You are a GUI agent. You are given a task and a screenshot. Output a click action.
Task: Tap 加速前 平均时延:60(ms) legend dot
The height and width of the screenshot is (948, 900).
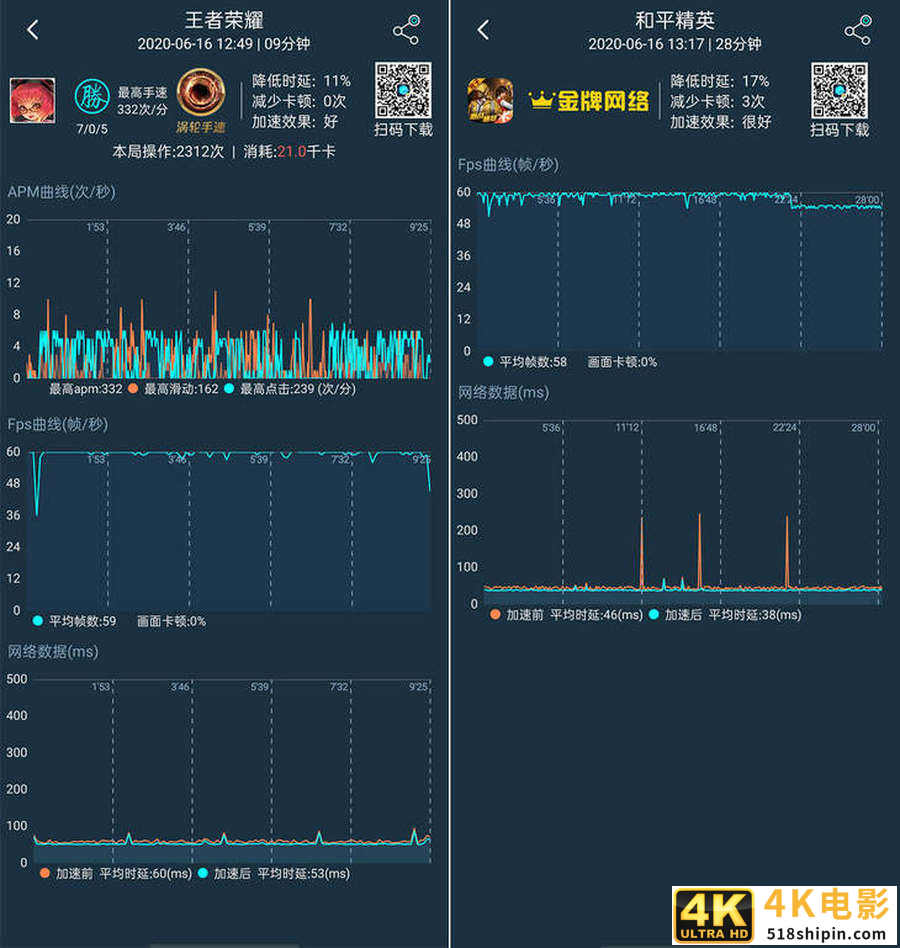(x=45, y=873)
